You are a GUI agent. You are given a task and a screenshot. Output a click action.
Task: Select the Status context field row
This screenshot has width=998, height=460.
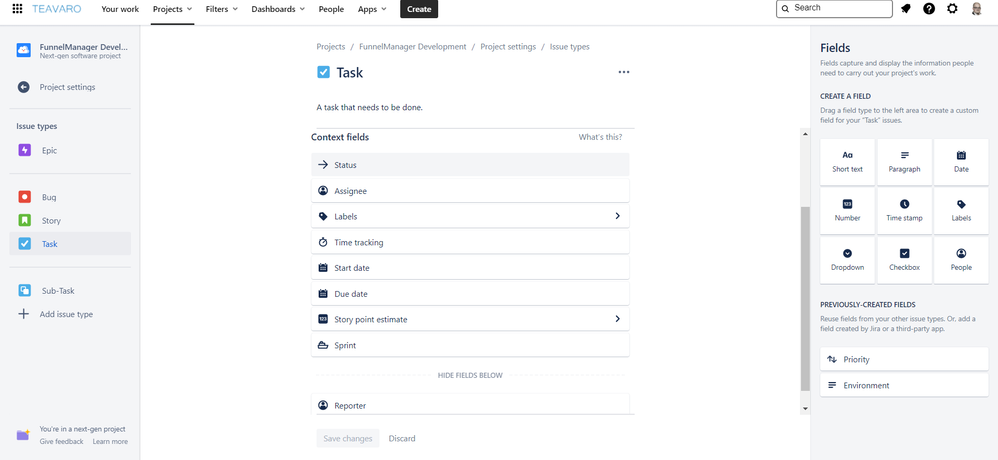pos(470,165)
